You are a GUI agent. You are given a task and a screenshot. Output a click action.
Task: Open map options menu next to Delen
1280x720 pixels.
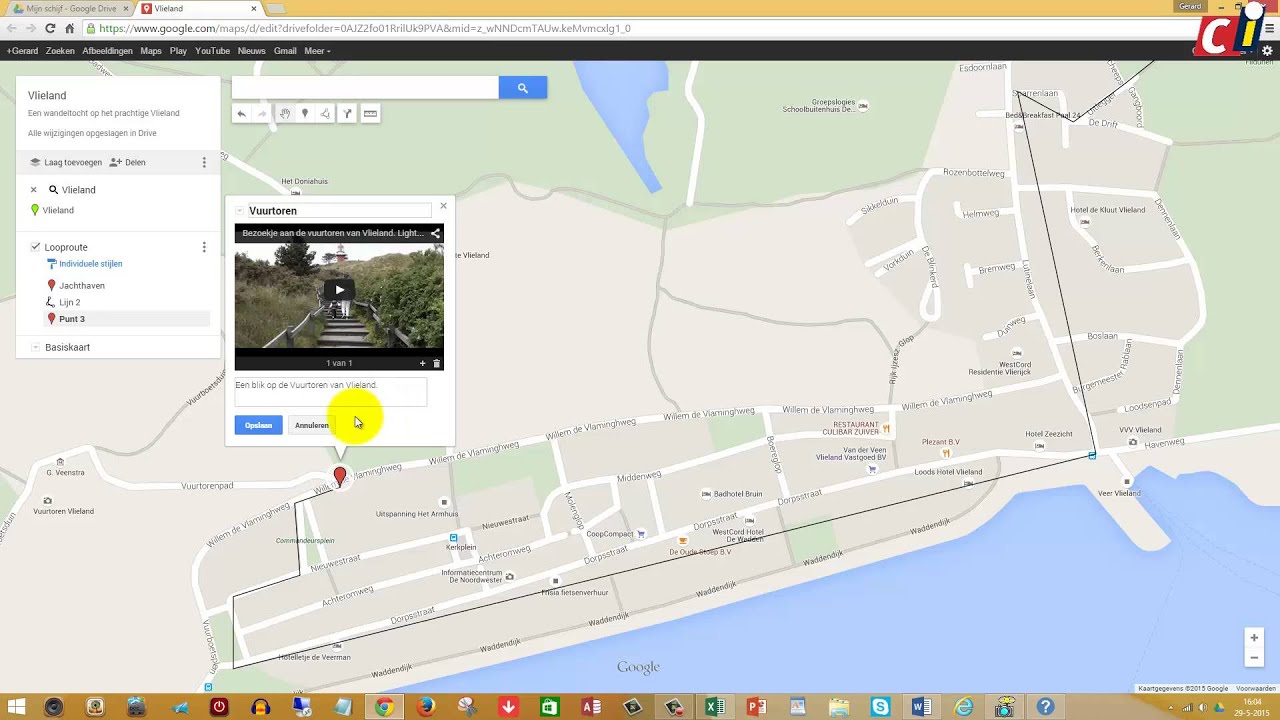204,162
